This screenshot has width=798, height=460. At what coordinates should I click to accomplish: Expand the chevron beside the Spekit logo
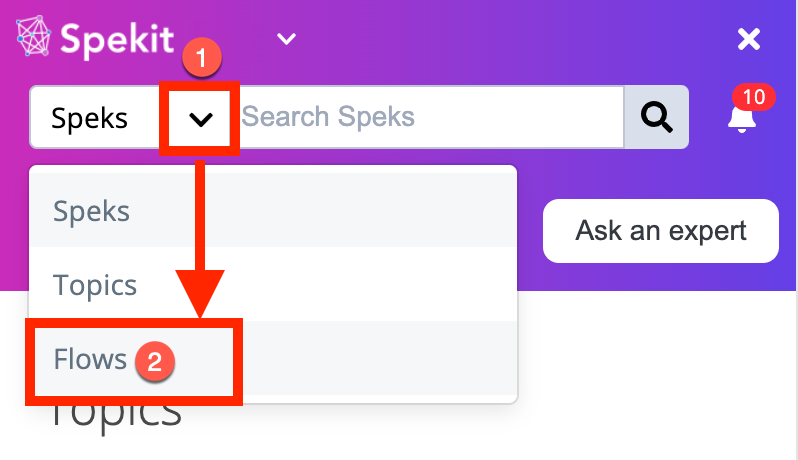286,39
